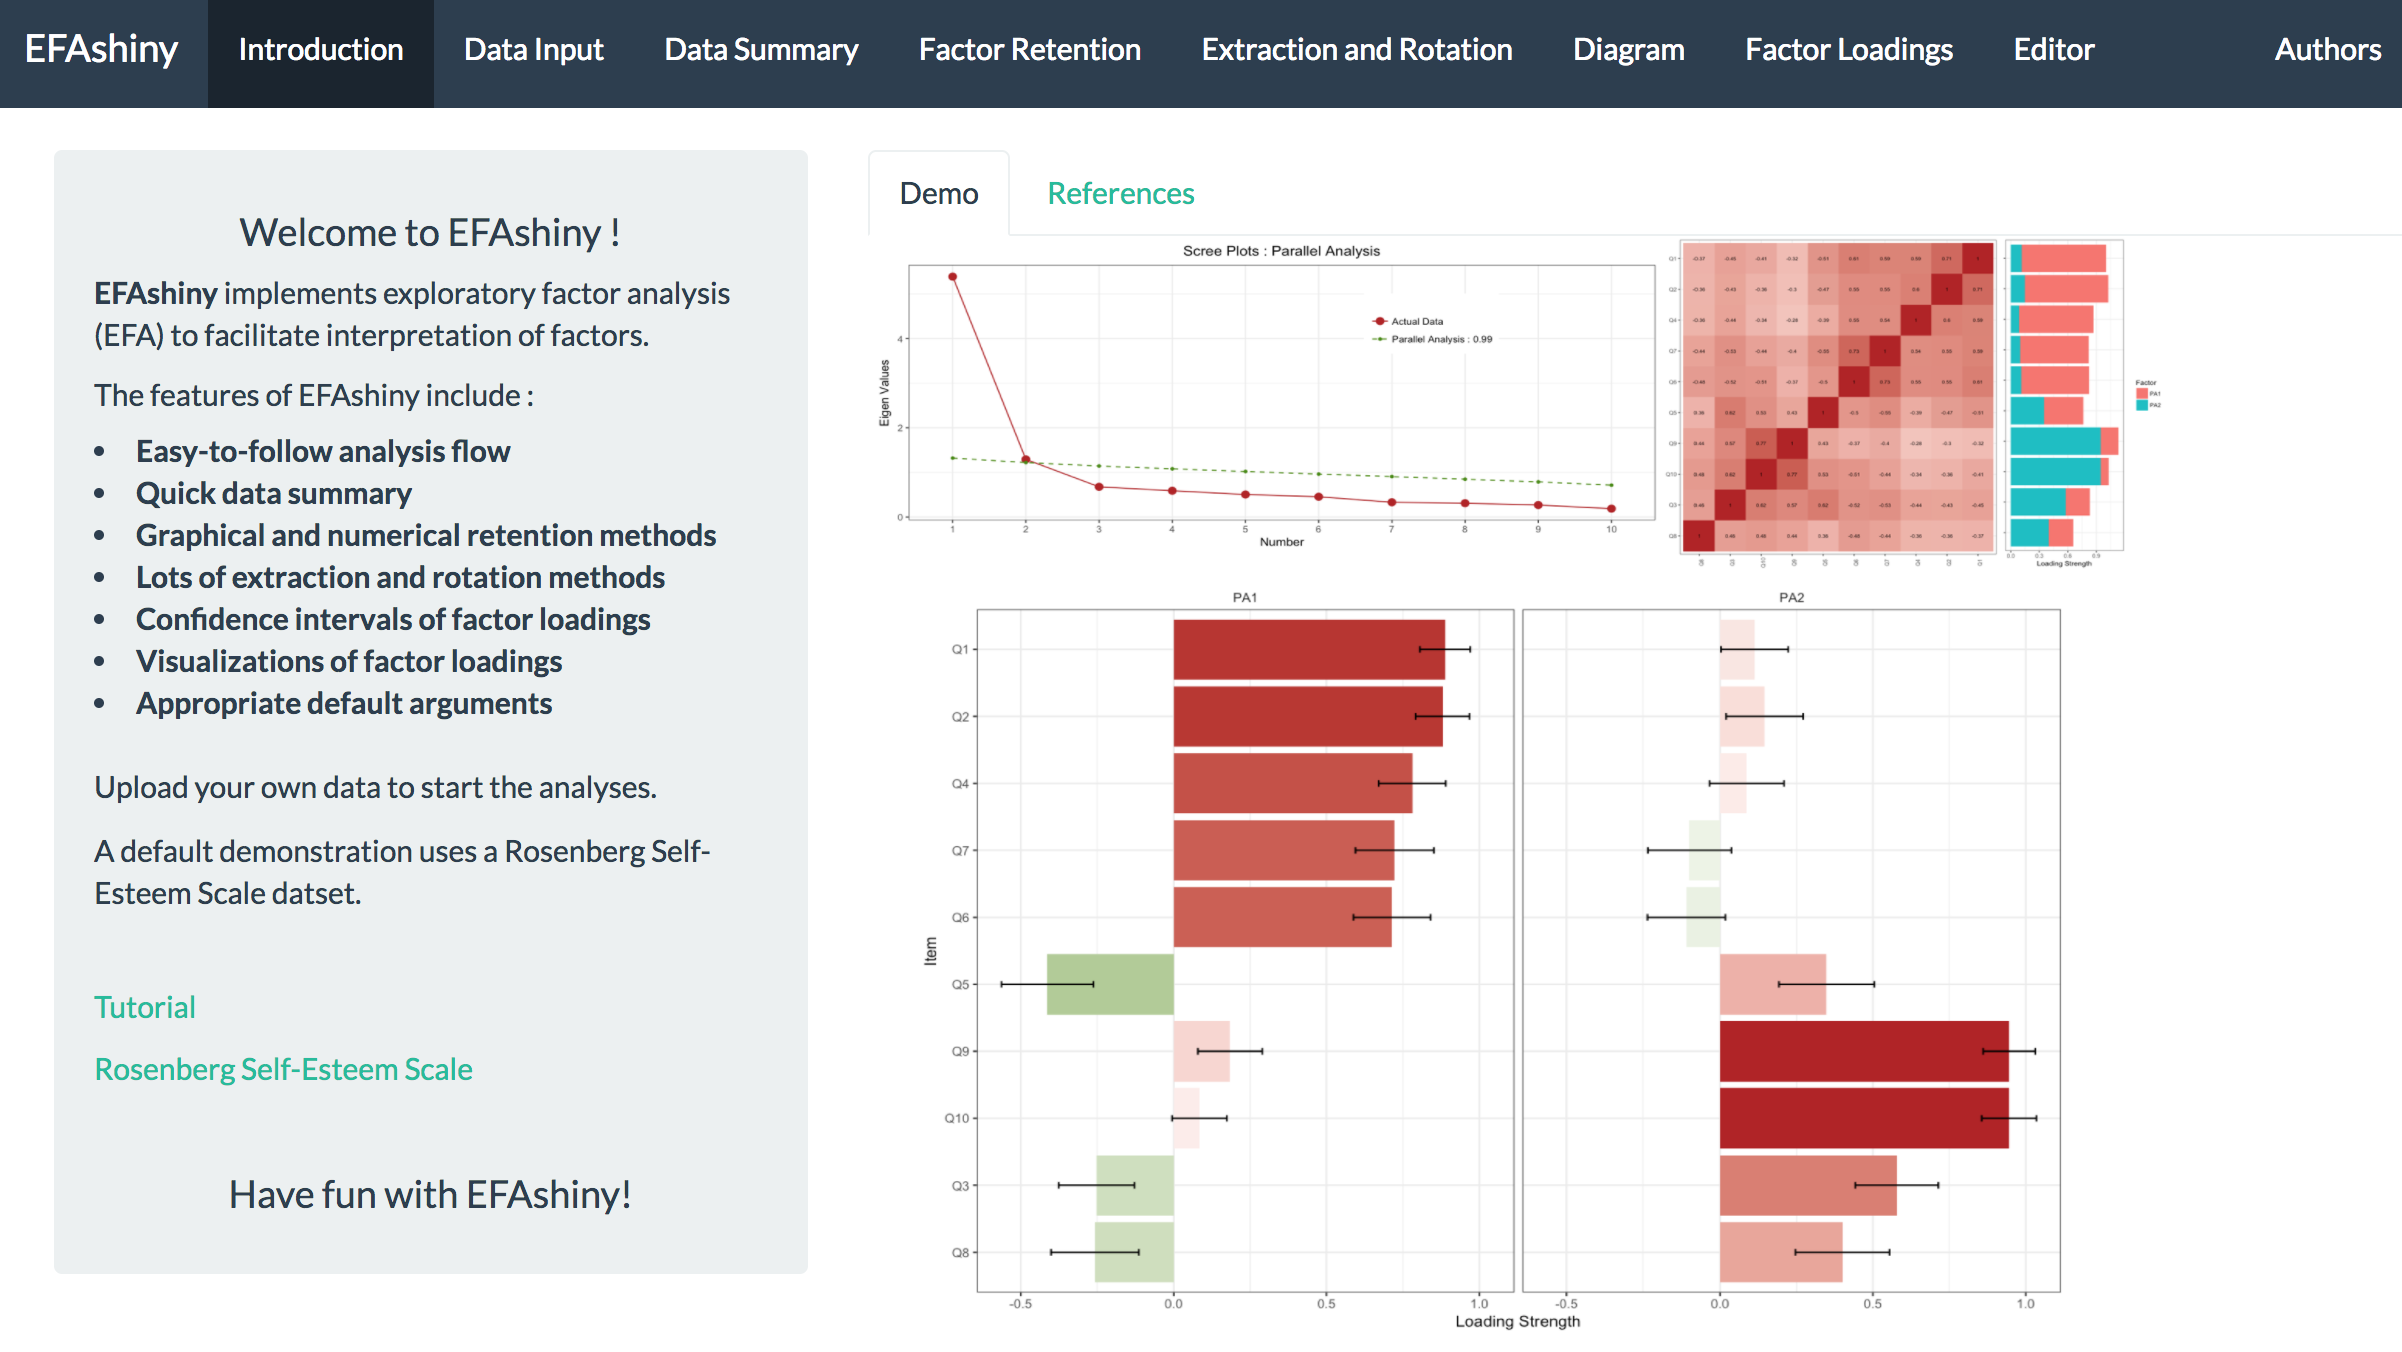Click the stacked loading strength bar chart

pyautogui.click(x=2060, y=396)
